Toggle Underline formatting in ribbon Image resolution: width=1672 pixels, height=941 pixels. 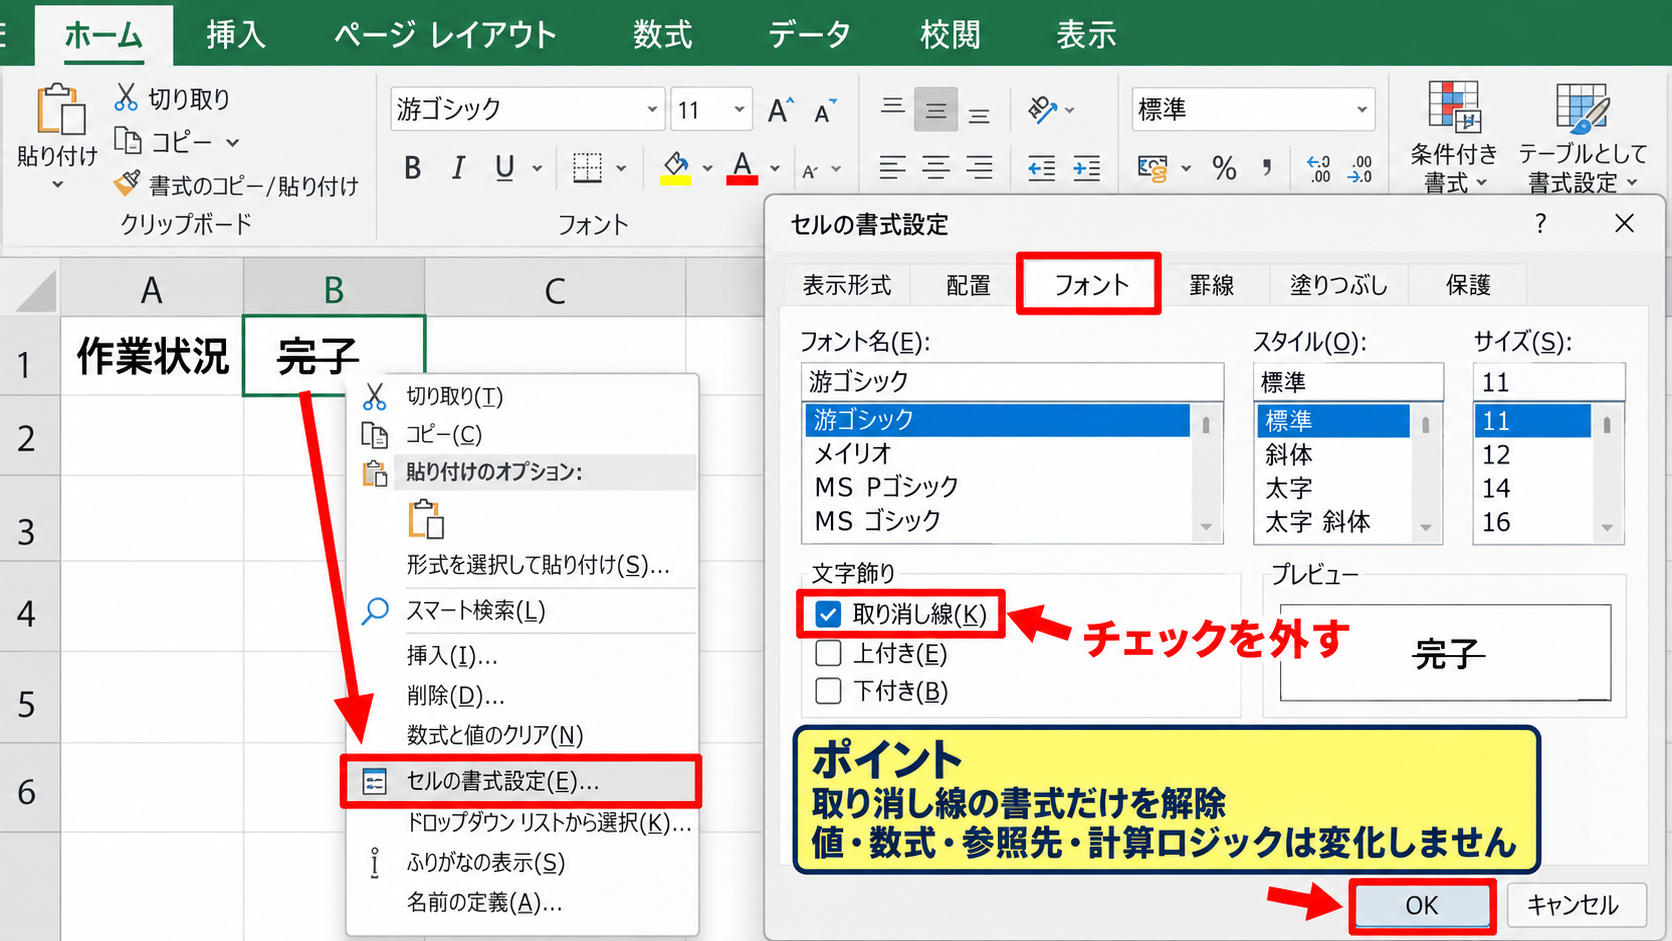(x=505, y=168)
